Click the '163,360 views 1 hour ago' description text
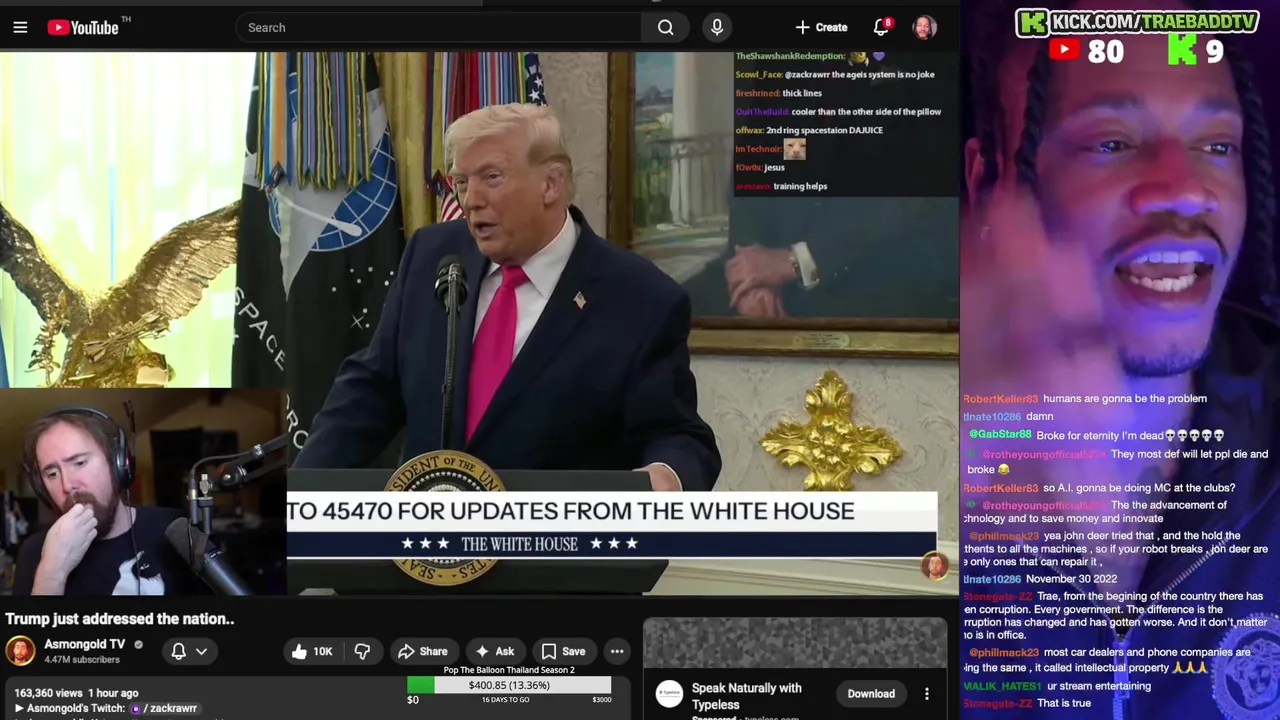 point(76,693)
